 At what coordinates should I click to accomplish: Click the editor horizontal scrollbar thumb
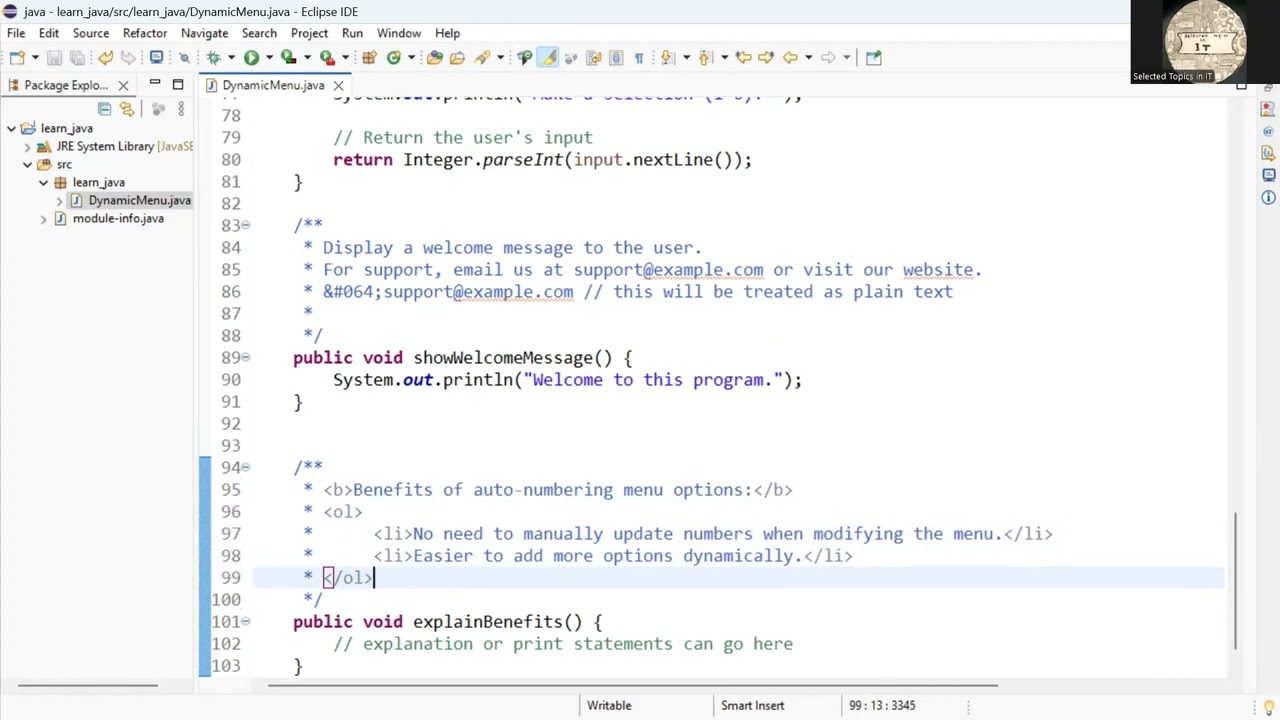coord(633,686)
